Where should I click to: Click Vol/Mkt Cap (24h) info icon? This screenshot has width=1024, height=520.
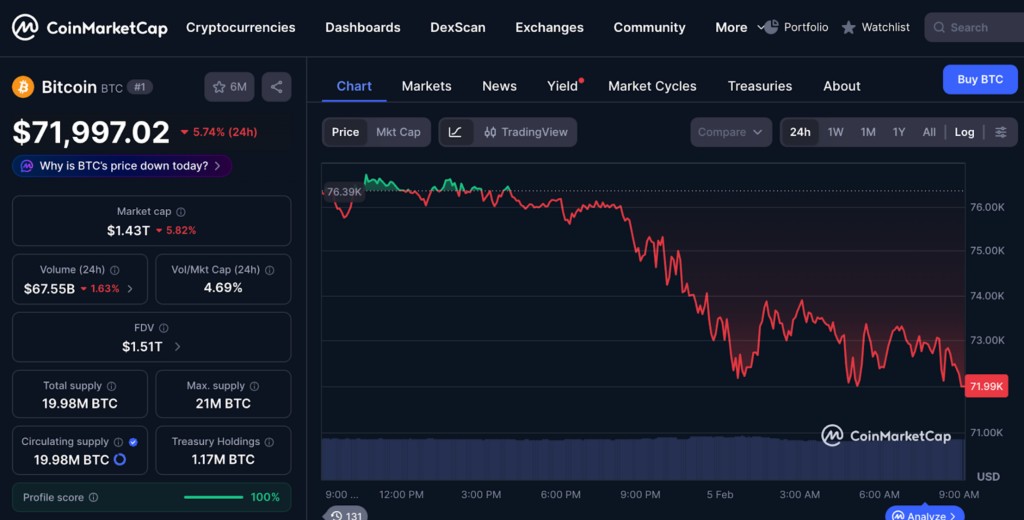point(270,270)
